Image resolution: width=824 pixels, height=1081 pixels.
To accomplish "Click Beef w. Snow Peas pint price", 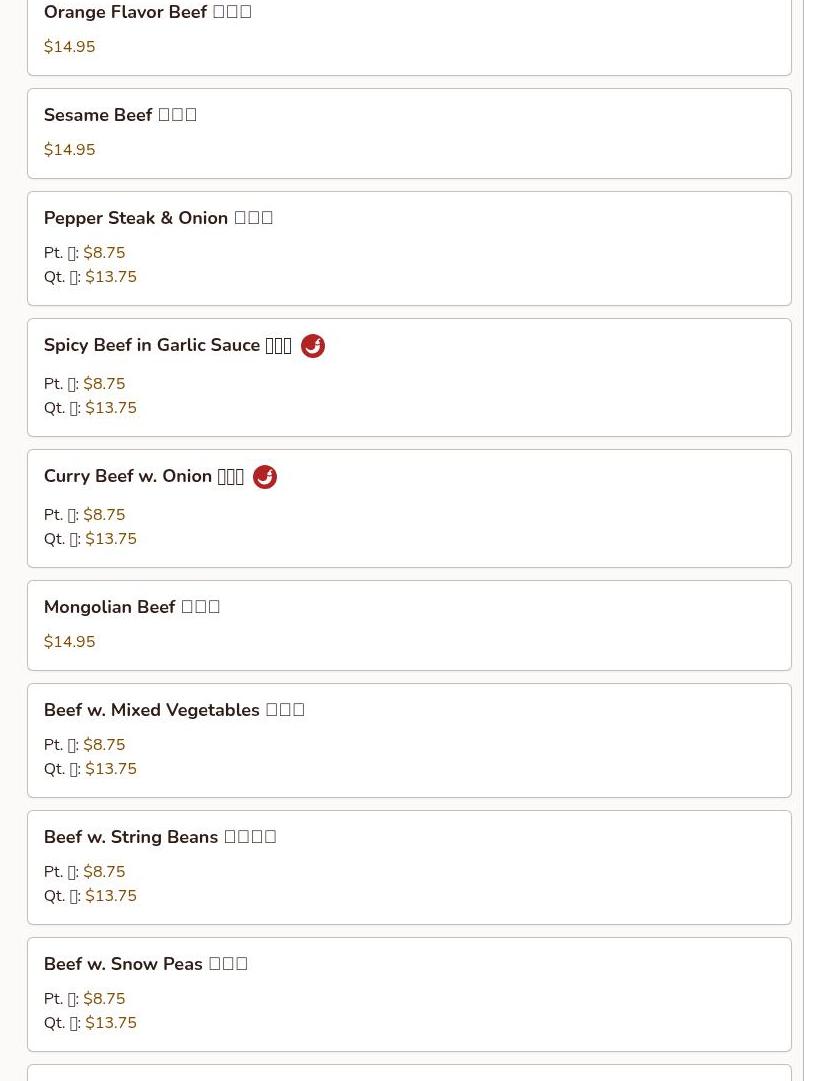I will point(104,998).
